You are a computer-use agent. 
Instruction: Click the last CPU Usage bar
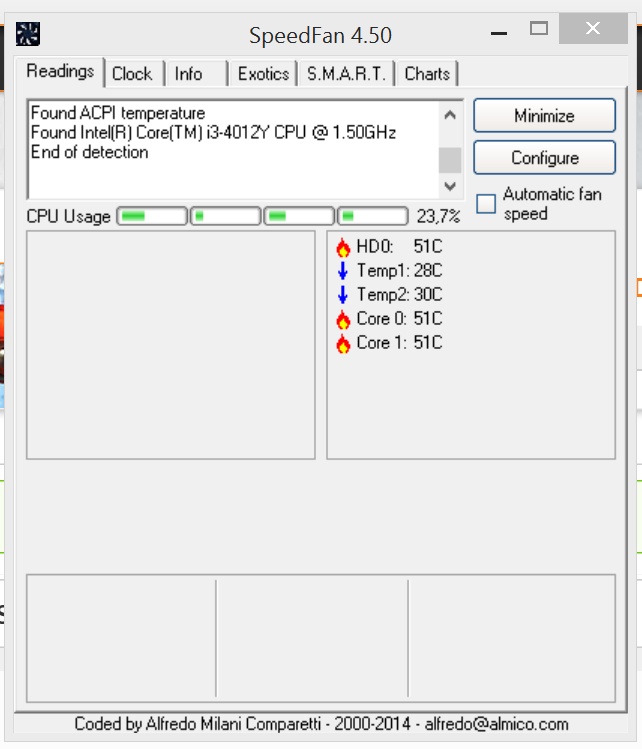(x=373, y=216)
